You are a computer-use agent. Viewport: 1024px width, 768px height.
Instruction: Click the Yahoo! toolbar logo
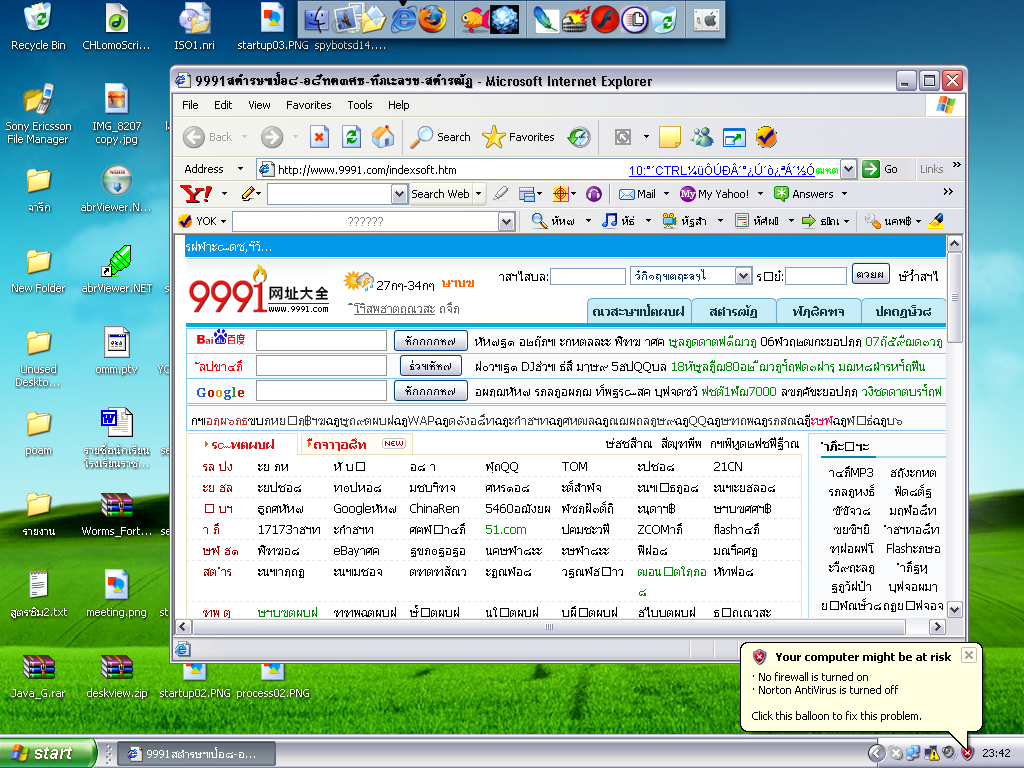[196, 194]
